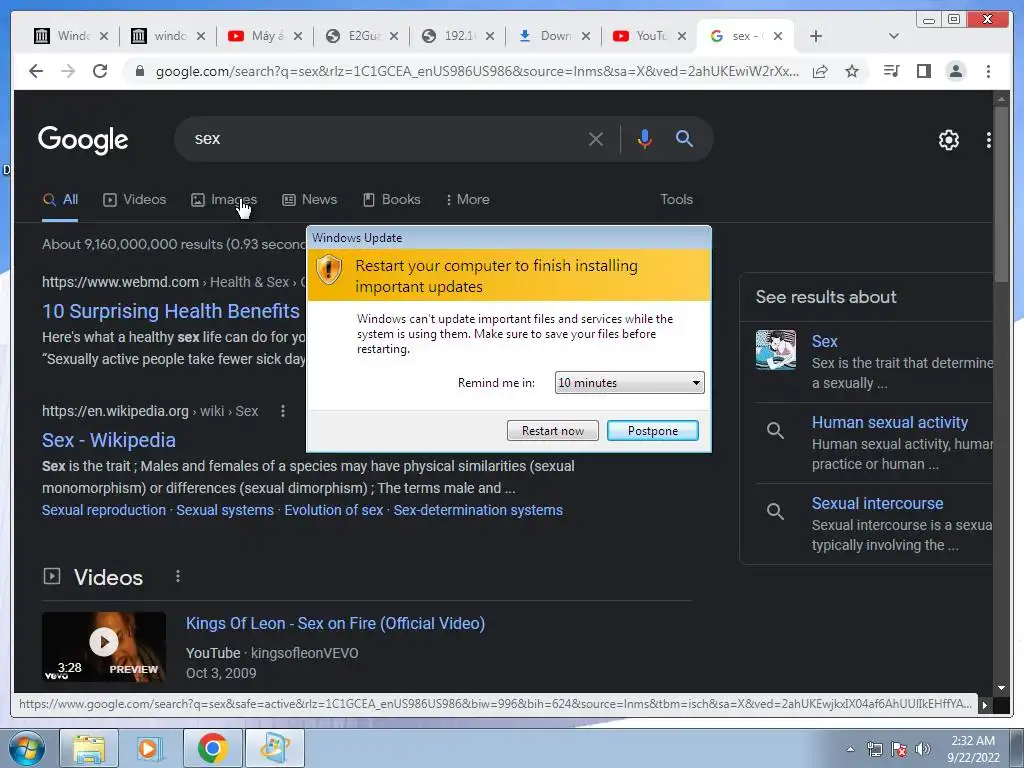Share this page using the share icon

(x=820, y=71)
